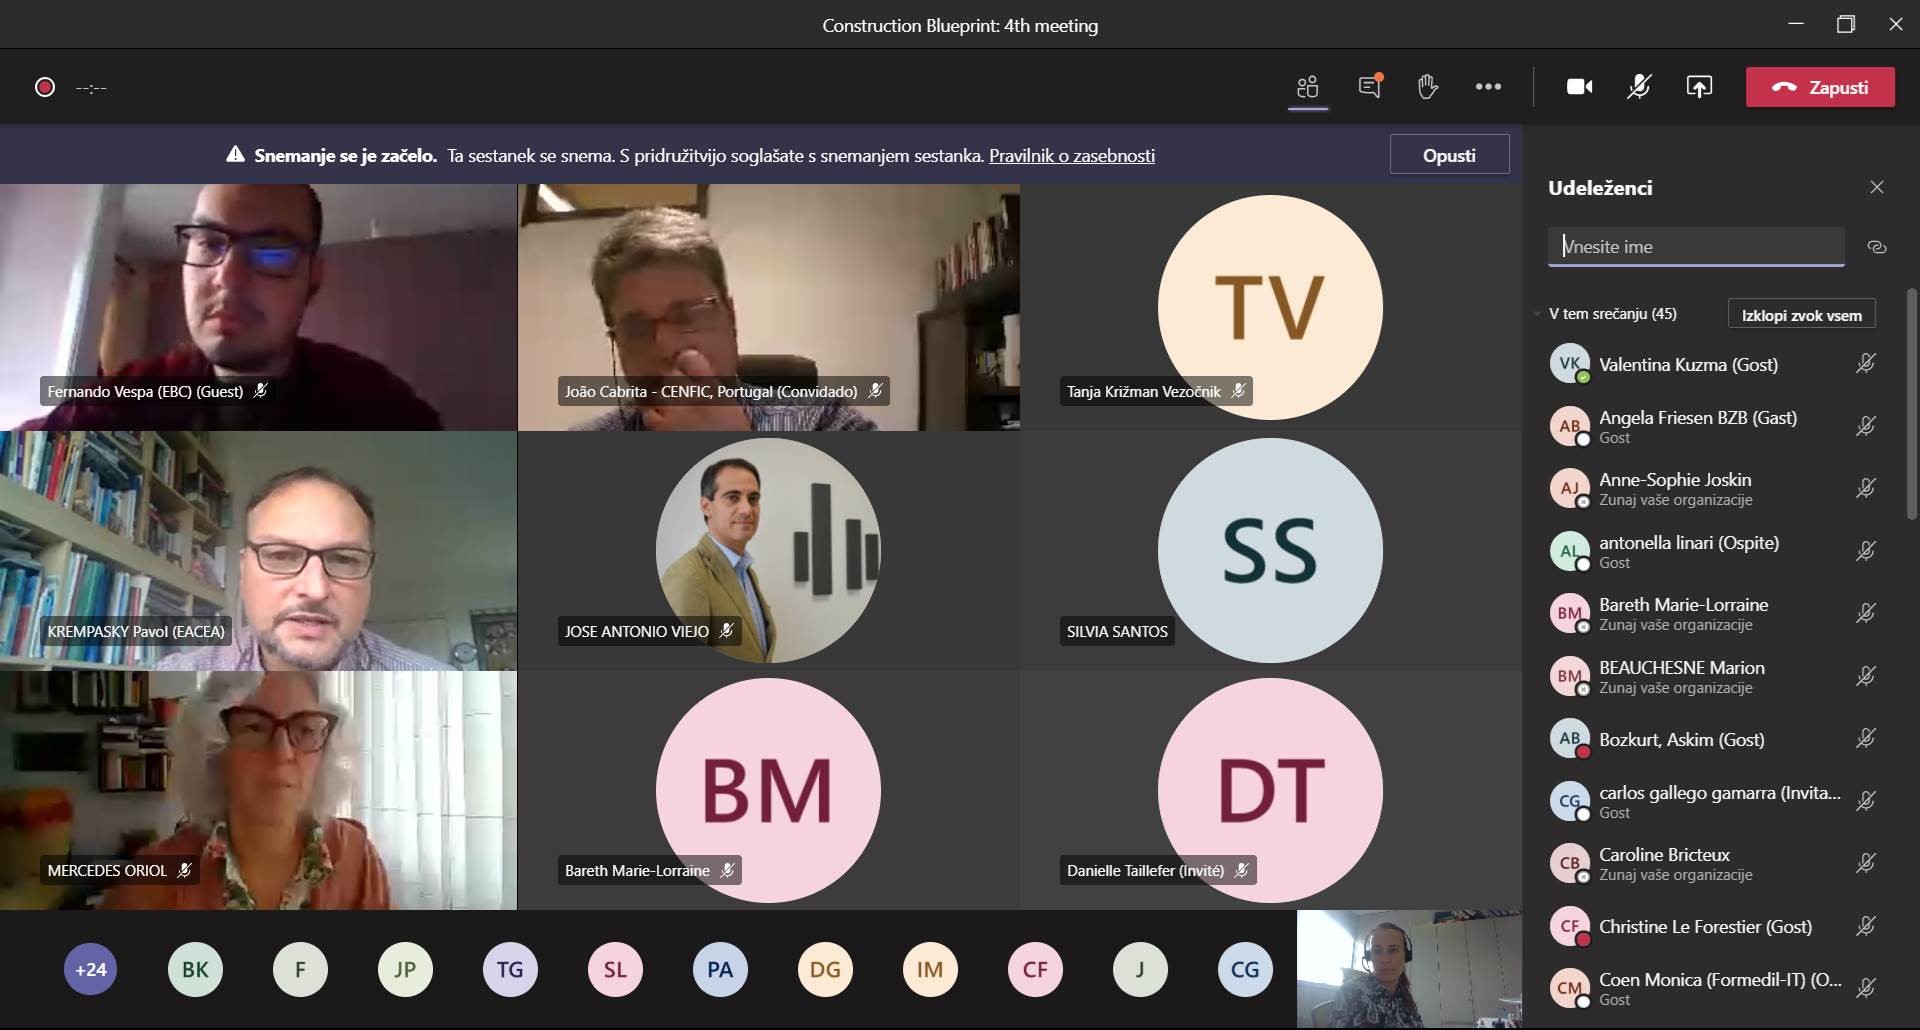
Task: Click the DT avatar of Danielle Taillefer
Action: pyautogui.click(x=1270, y=790)
